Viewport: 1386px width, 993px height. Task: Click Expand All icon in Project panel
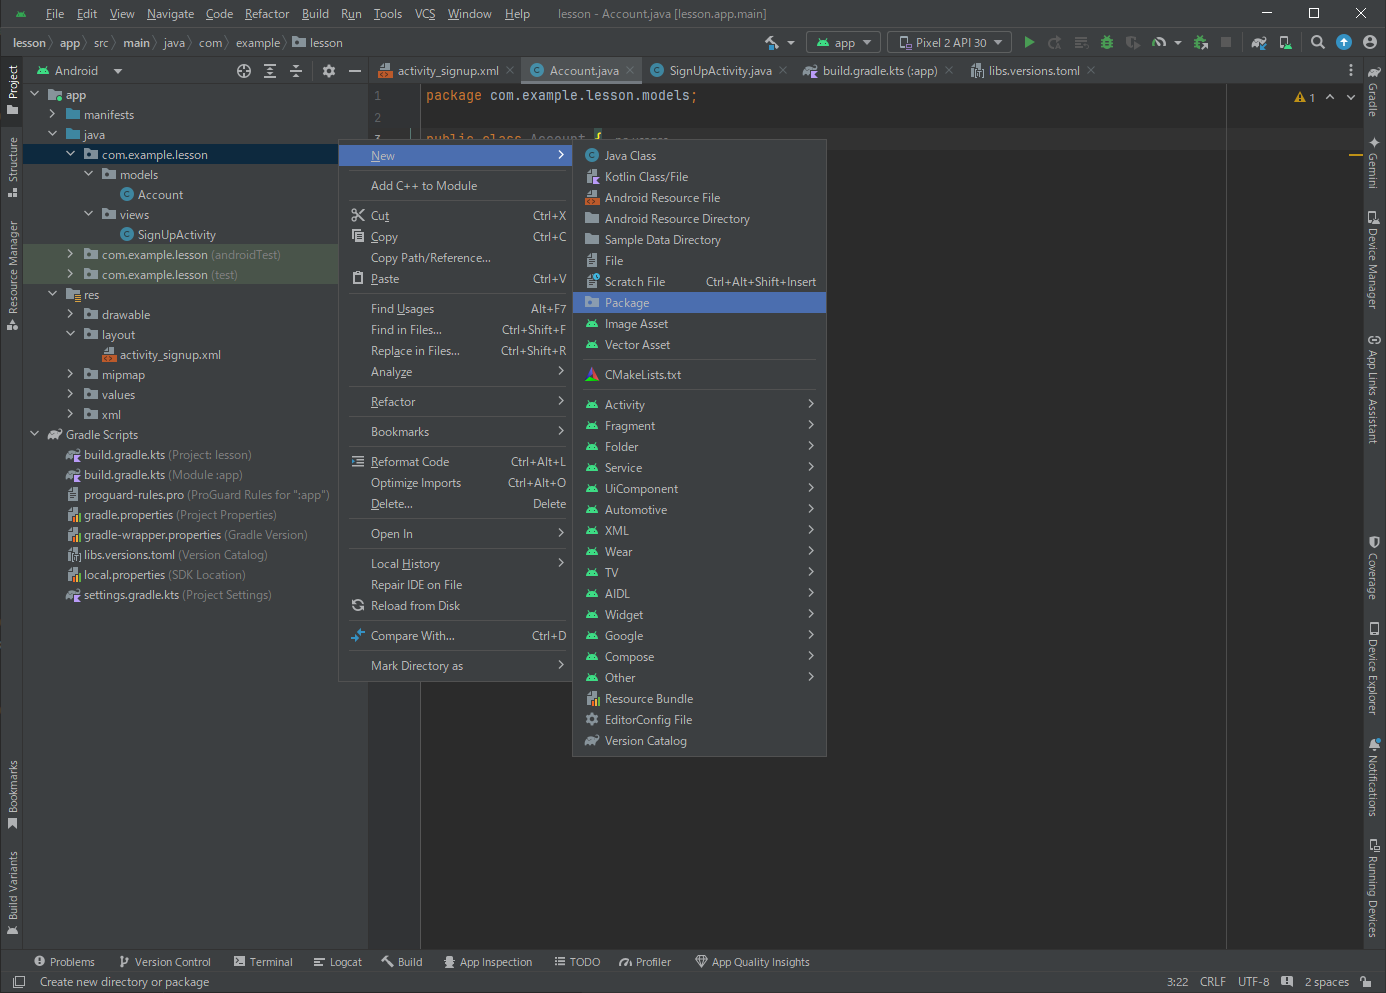tap(270, 71)
